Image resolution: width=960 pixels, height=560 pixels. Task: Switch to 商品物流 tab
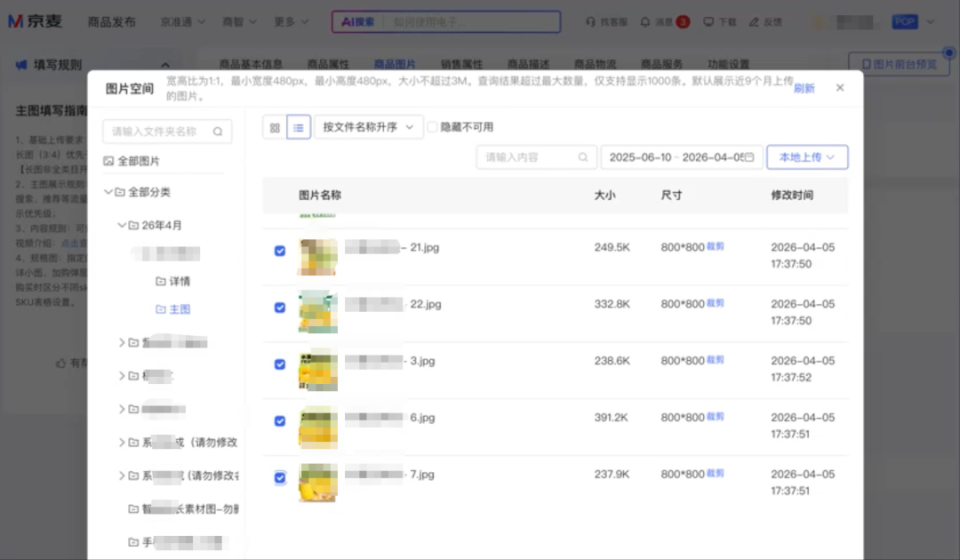(595, 64)
